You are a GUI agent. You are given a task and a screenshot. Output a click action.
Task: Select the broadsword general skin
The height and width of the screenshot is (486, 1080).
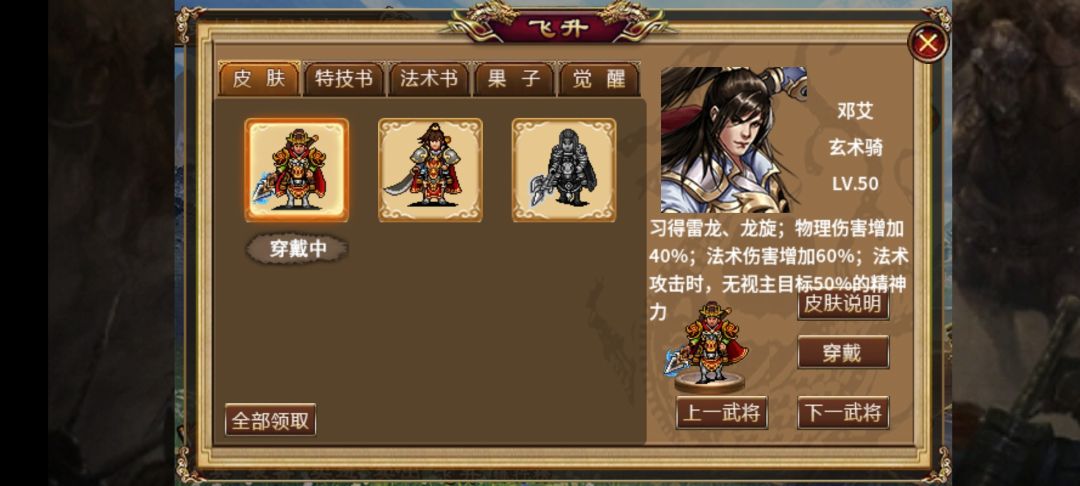click(430, 170)
